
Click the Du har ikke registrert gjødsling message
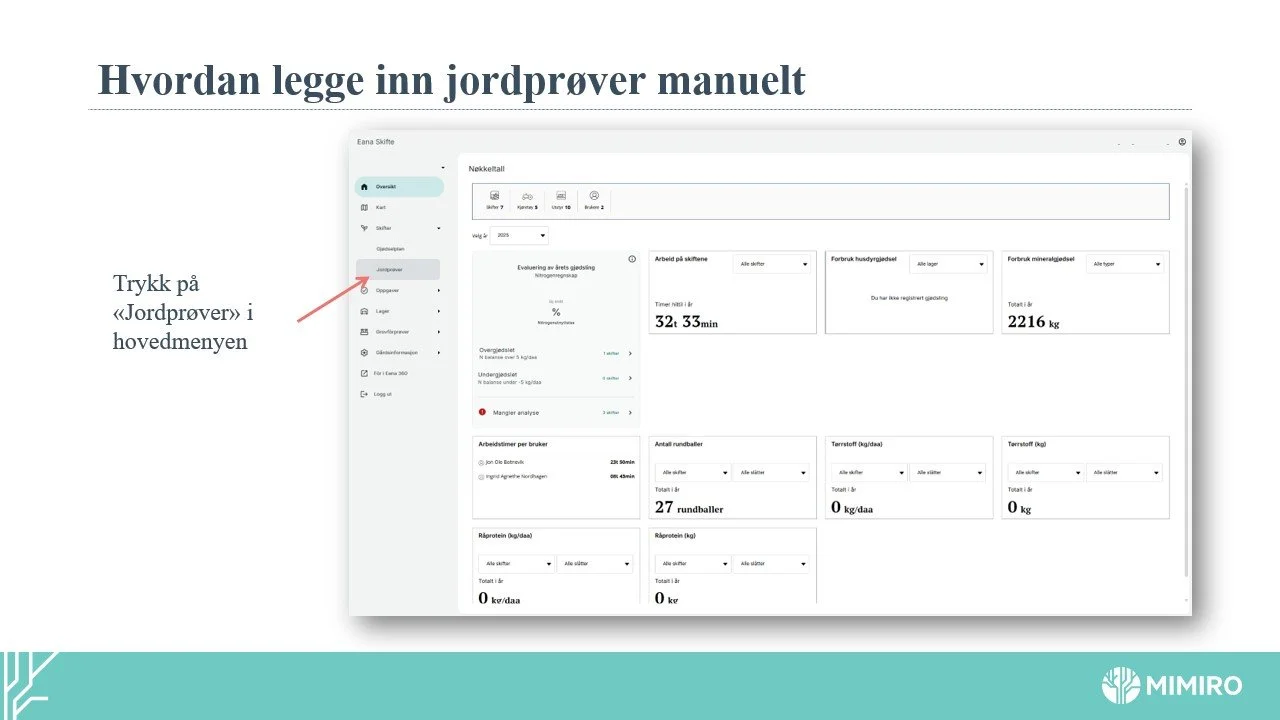coord(910,298)
